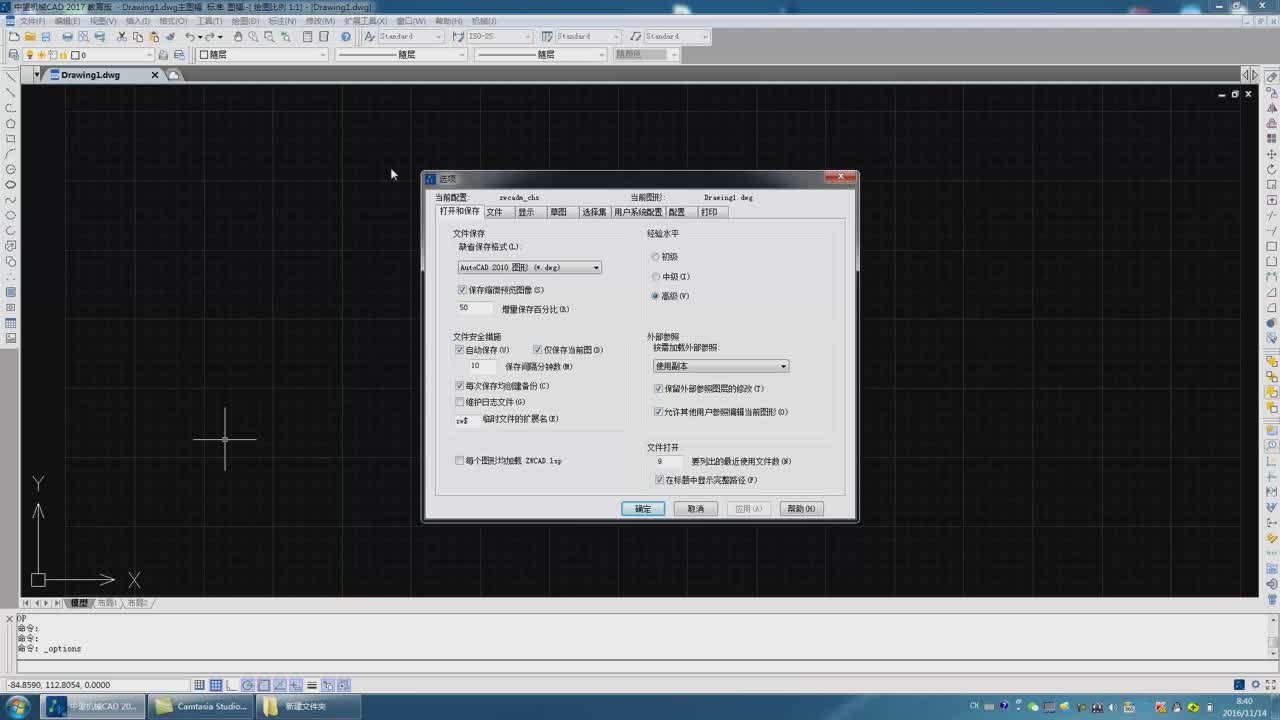Open the 文件(F) menu
The image size is (1280, 720).
[x=33, y=21]
